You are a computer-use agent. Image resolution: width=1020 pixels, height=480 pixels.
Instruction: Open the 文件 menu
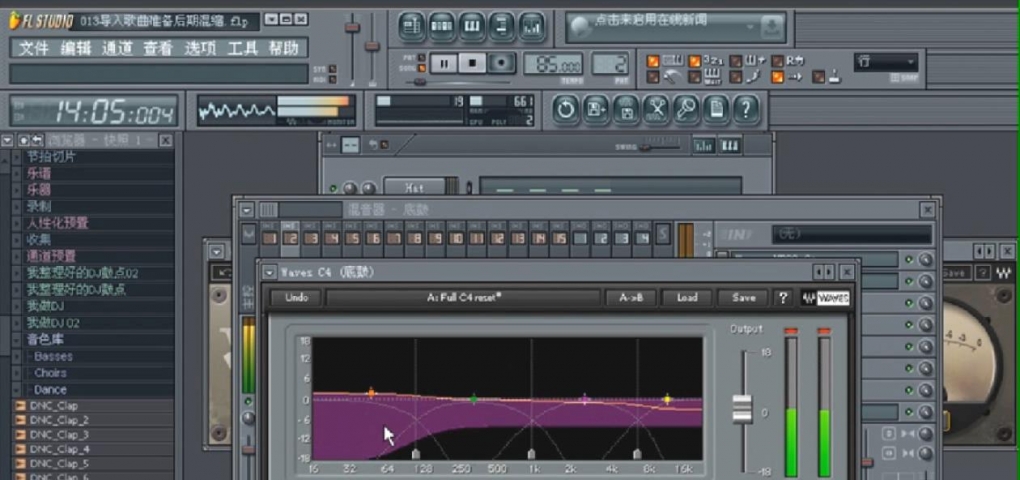pos(33,48)
